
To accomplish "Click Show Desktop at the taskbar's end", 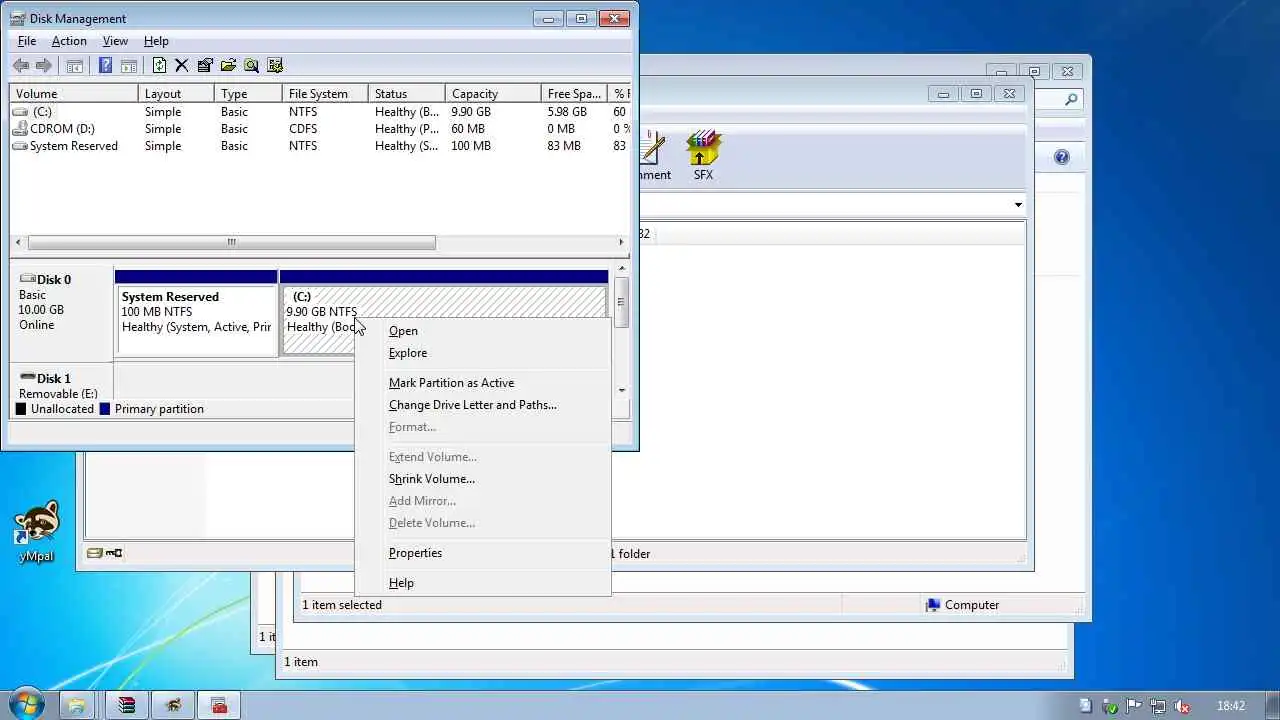I will tap(1272, 705).
